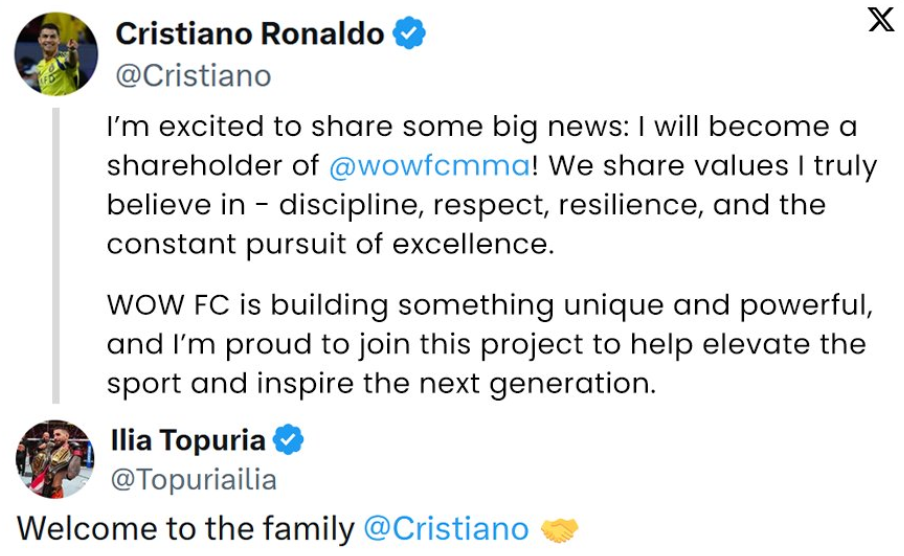Open the @wowfcmma mention link
Screen dimensions: 904x556
(x=430, y=166)
